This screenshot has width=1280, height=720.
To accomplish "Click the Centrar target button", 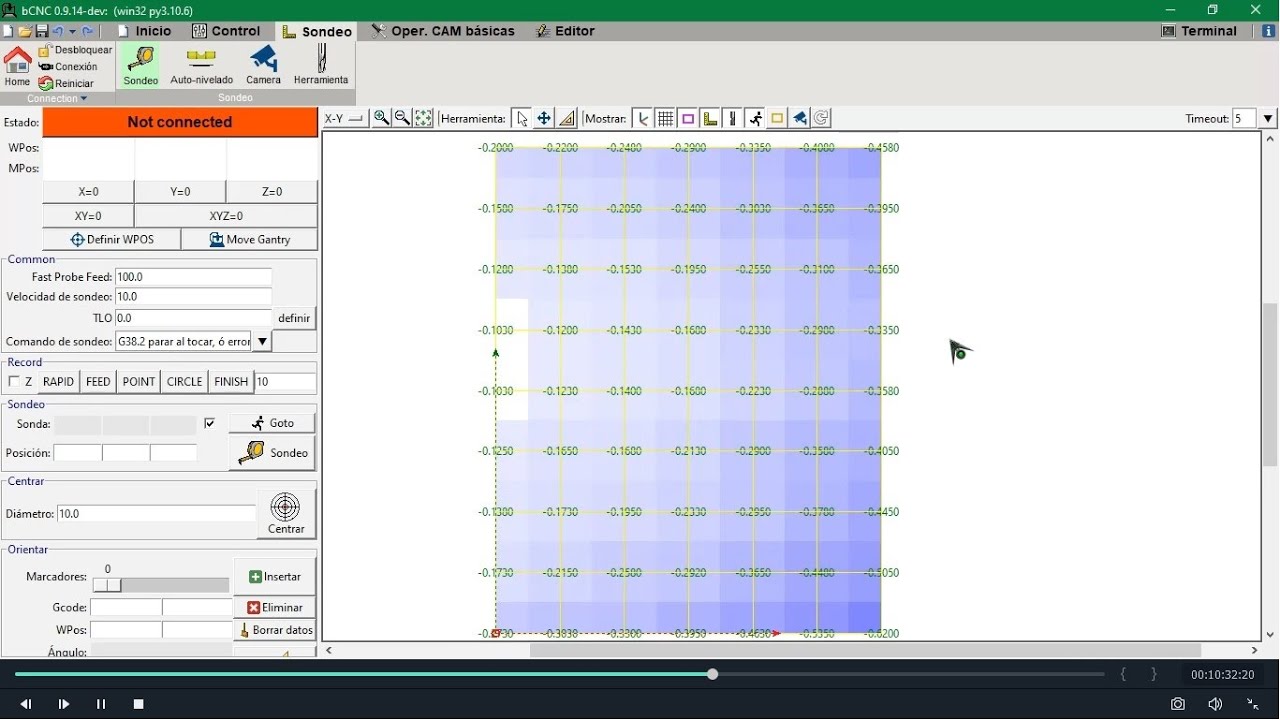I will click(x=286, y=514).
